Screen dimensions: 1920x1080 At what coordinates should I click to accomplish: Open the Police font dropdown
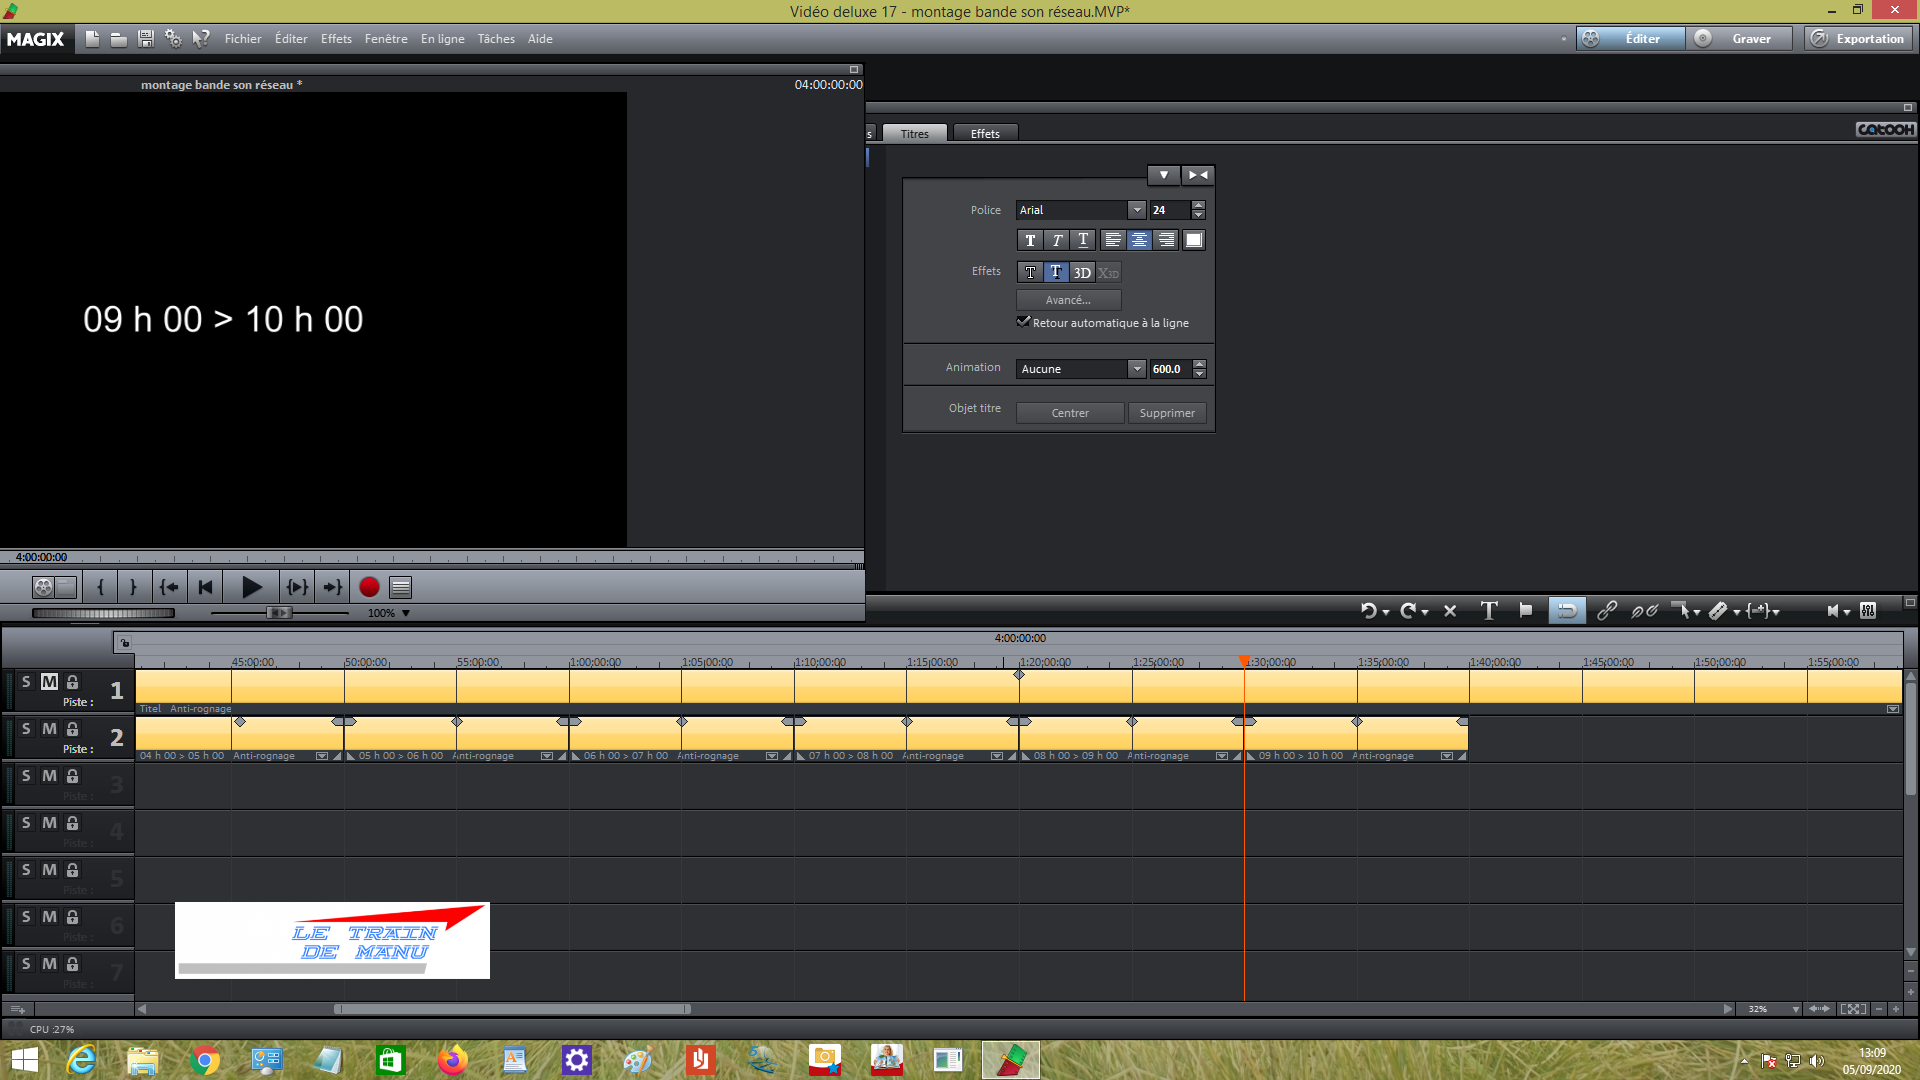(1136, 210)
